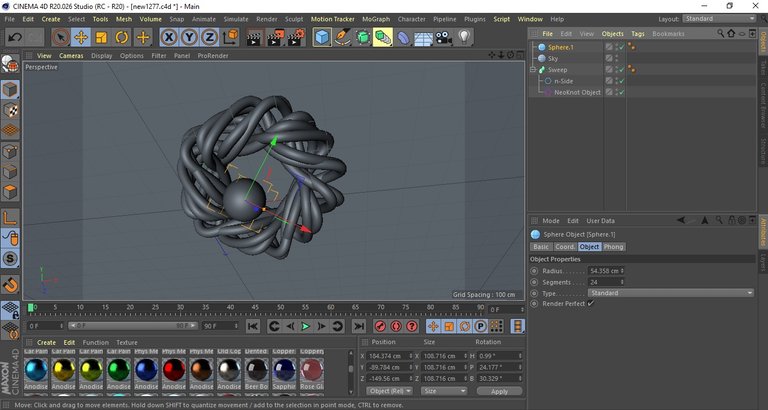This screenshot has width=768, height=410.
Task: Open the Size mode dropdown
Action: tap(444, 391)
